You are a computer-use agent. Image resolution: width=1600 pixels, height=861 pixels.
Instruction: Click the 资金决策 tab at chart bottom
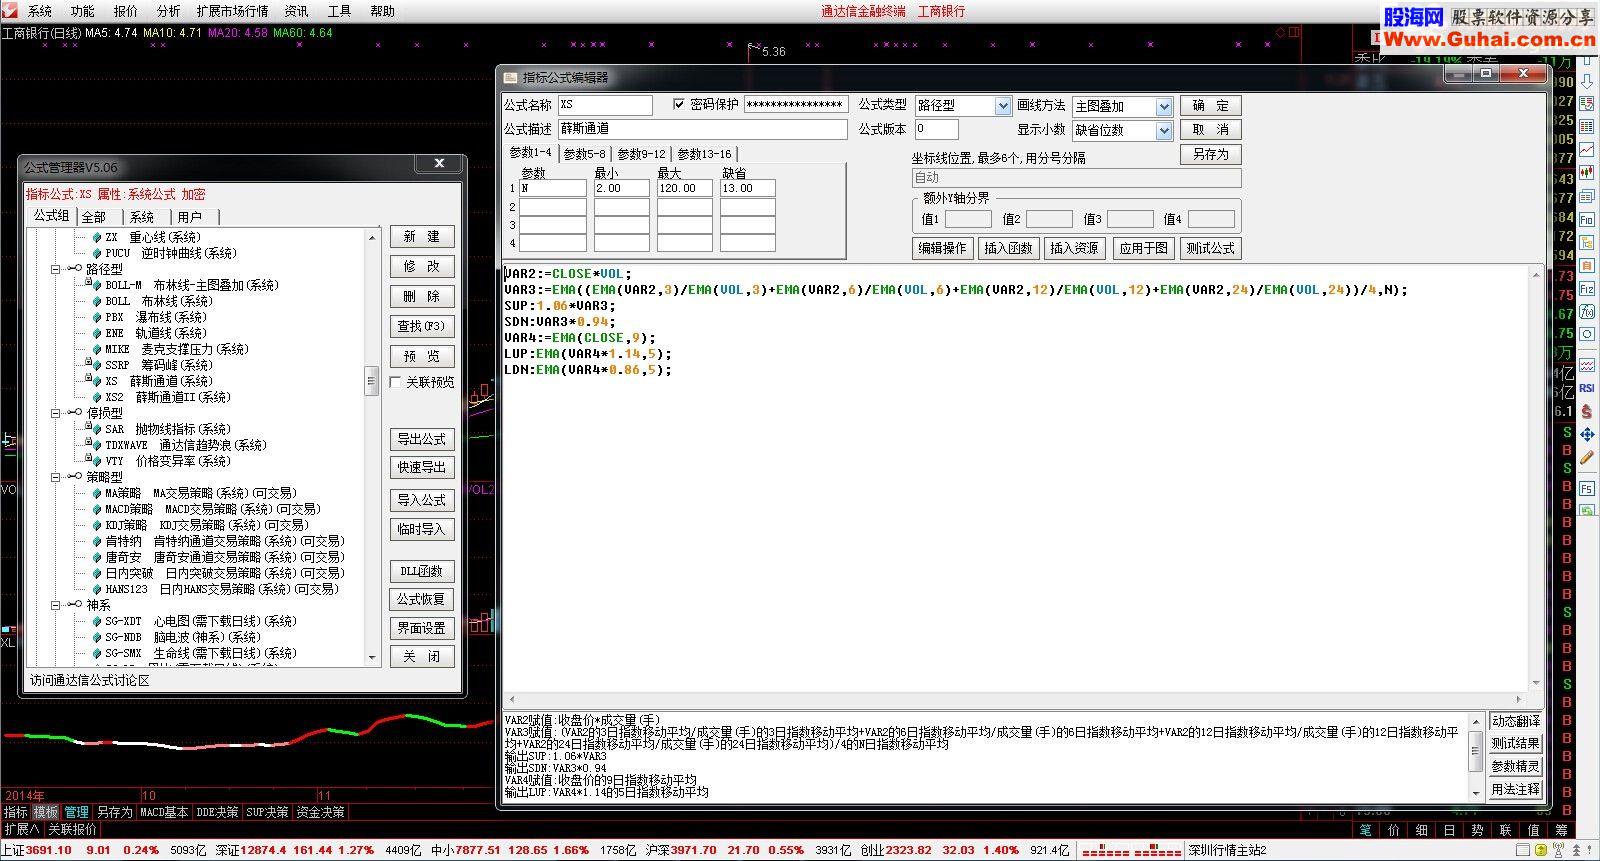(x=320, y=812)
